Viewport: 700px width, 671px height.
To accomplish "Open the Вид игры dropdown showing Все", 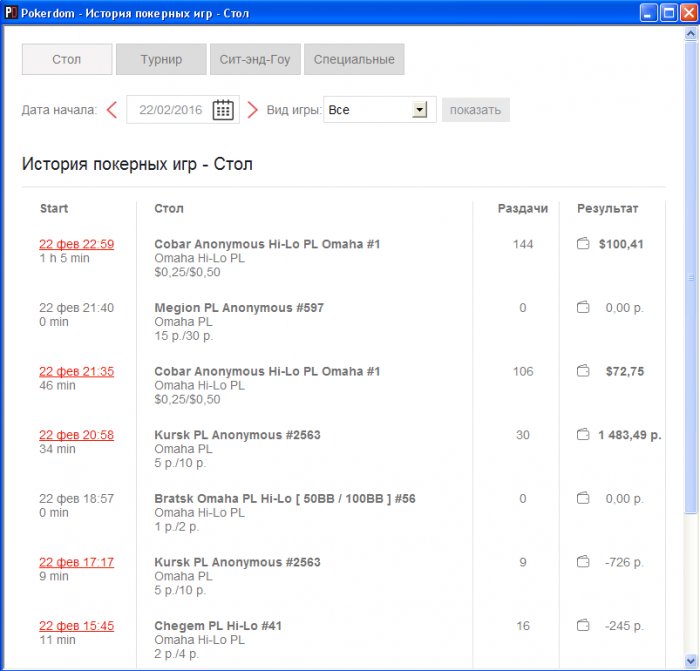I will pos(379,109).
